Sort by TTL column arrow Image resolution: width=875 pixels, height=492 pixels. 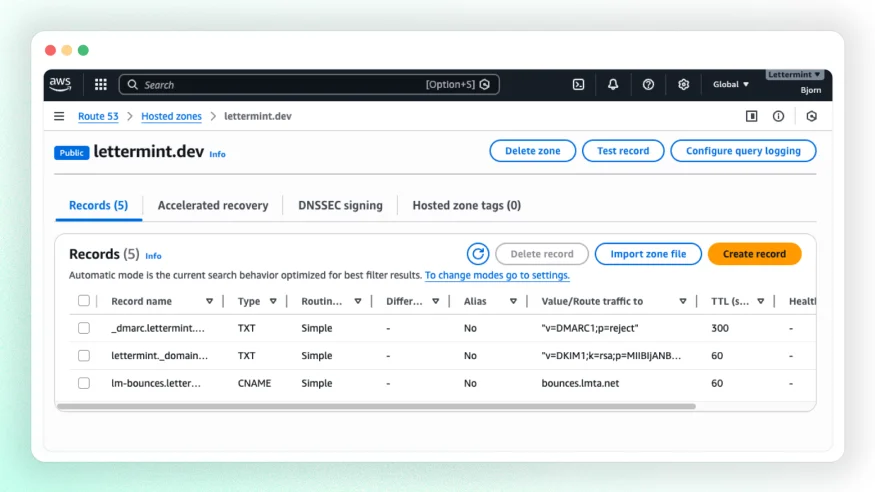point(760,301)
